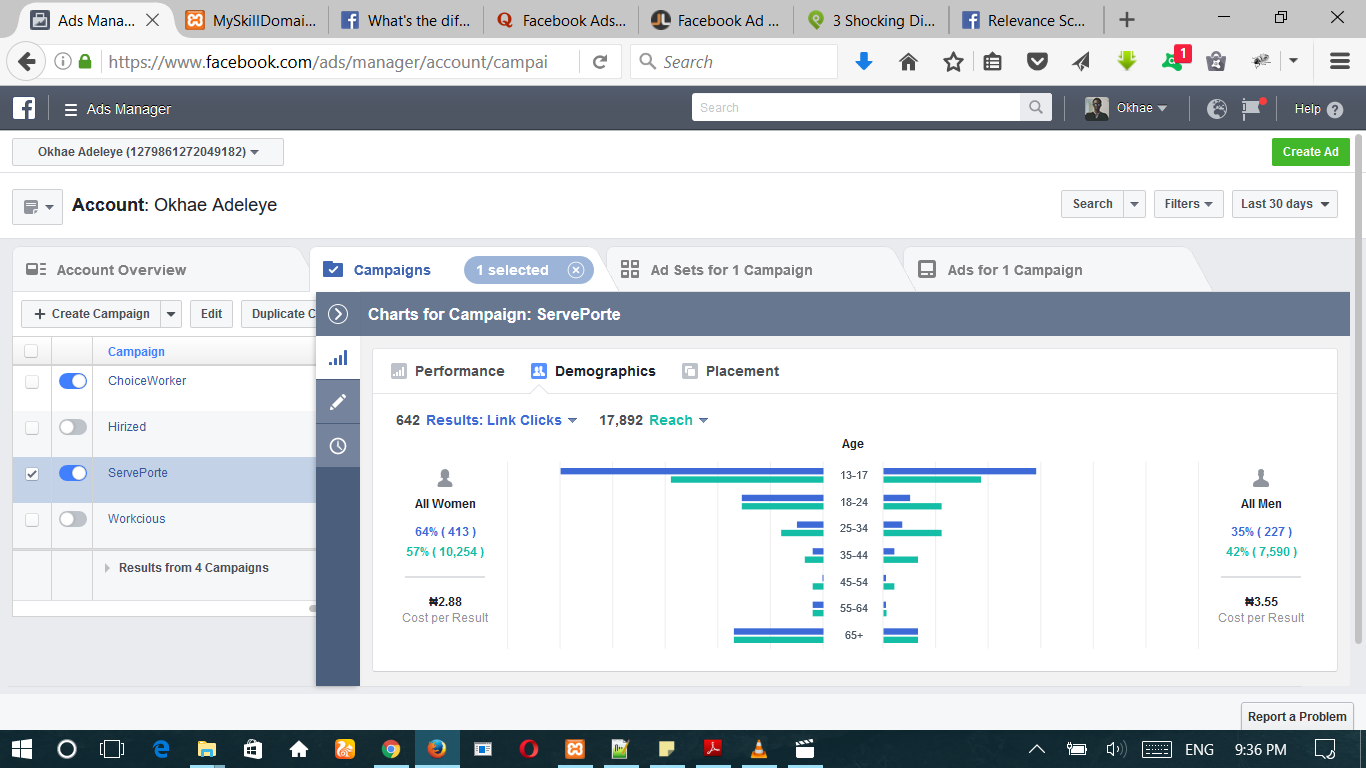Open the clock history icon in side panel

coord(338,446)
